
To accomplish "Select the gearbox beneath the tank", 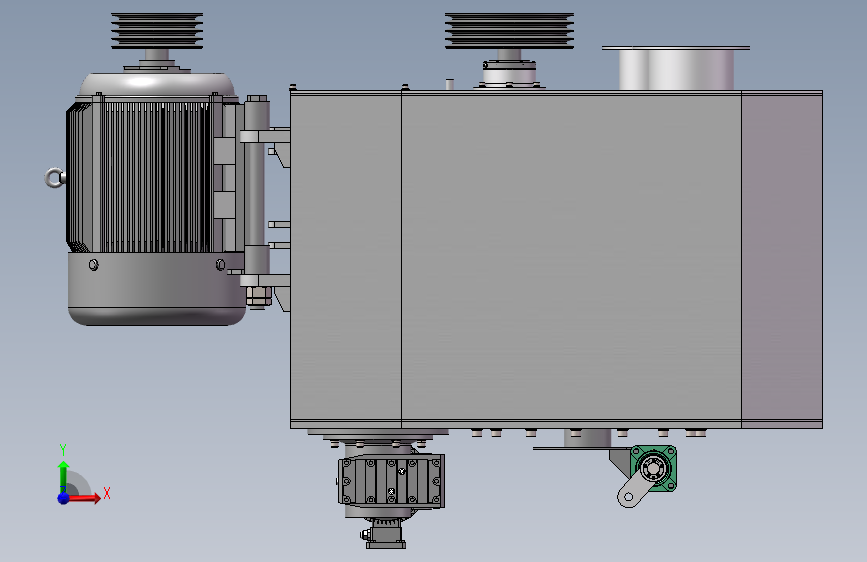I will tap(391, 481).
